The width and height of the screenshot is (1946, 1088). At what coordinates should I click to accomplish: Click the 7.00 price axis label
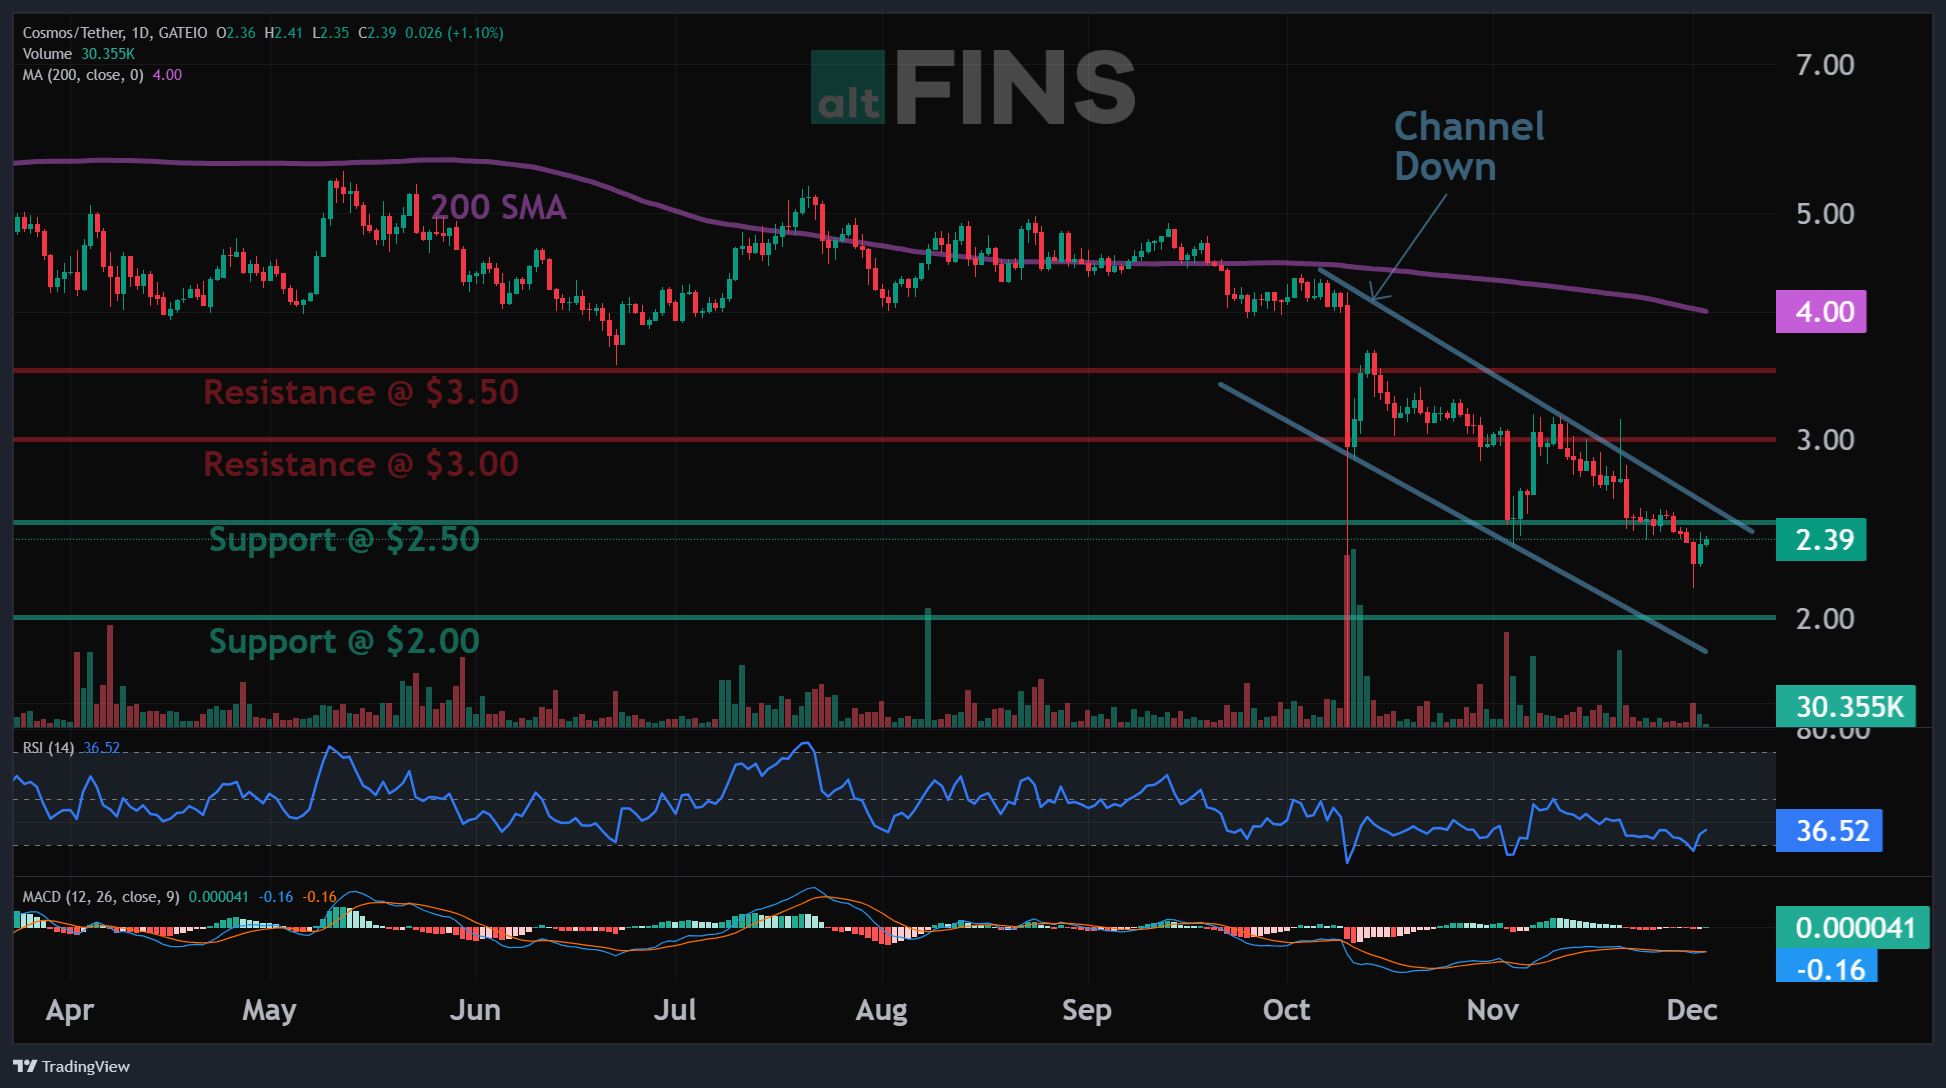pyautogui.click(x=1824, y=65)
